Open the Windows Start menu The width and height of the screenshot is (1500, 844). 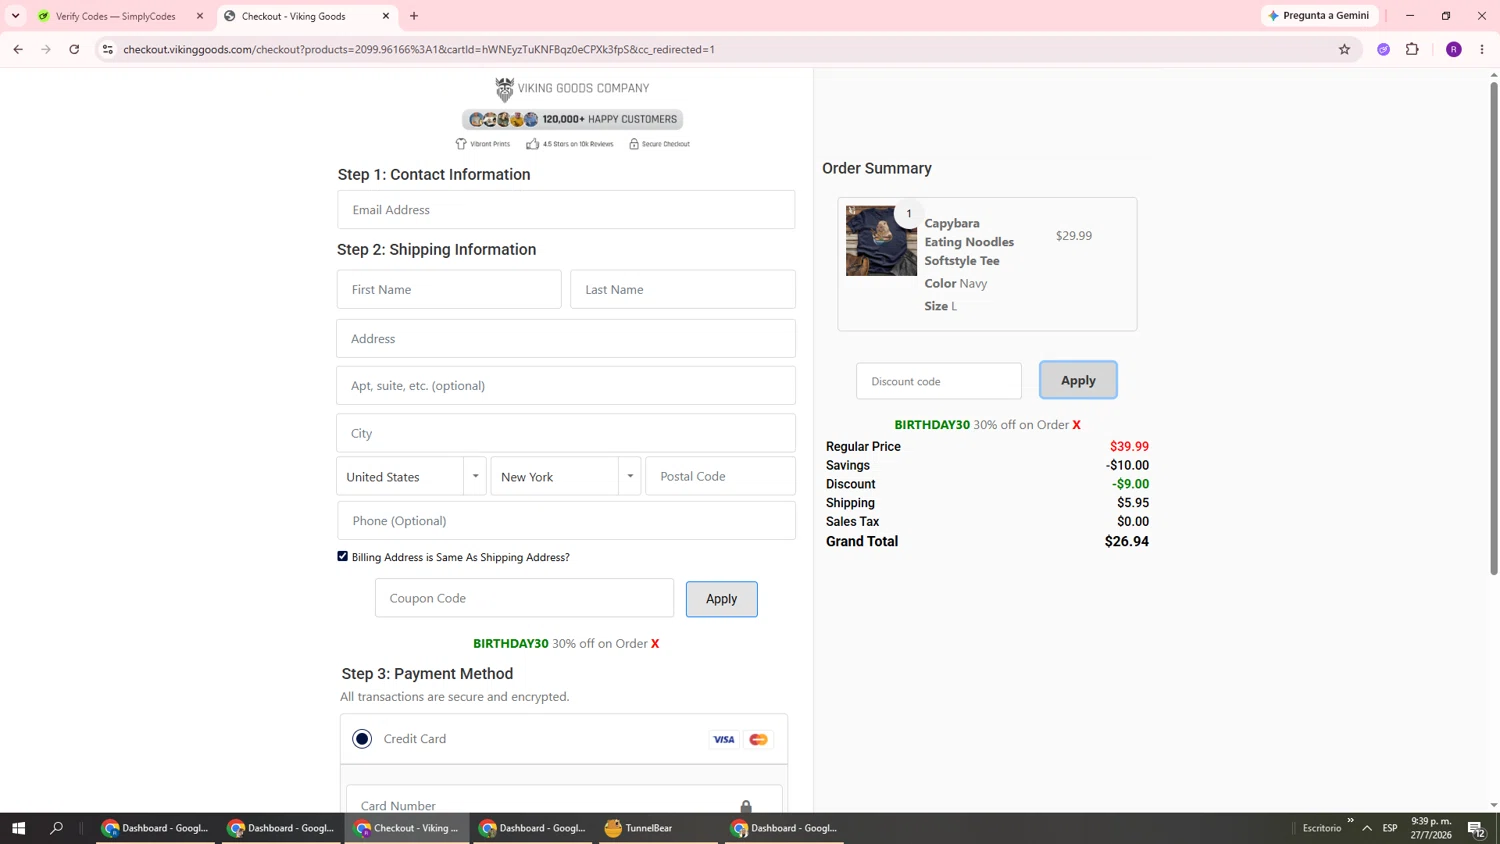pyautogui.click(x=18, y=828)
